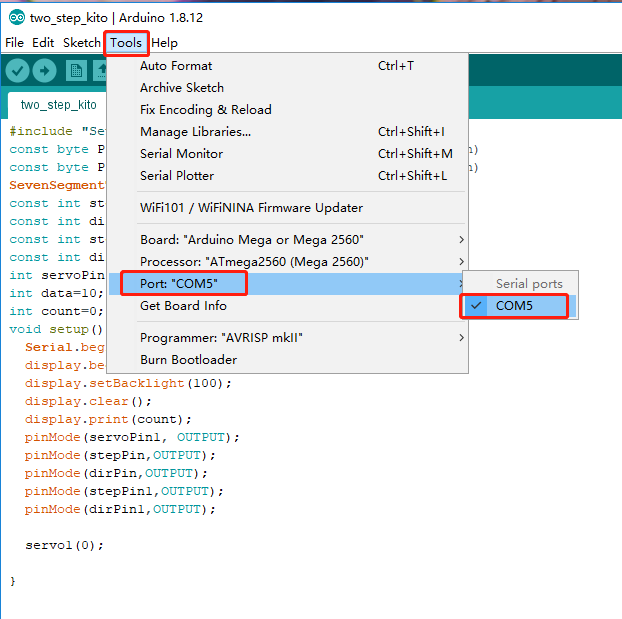The image size is (622, 619).
Task: Launch Serial Monitor from the menu
Action: (181, 154)
